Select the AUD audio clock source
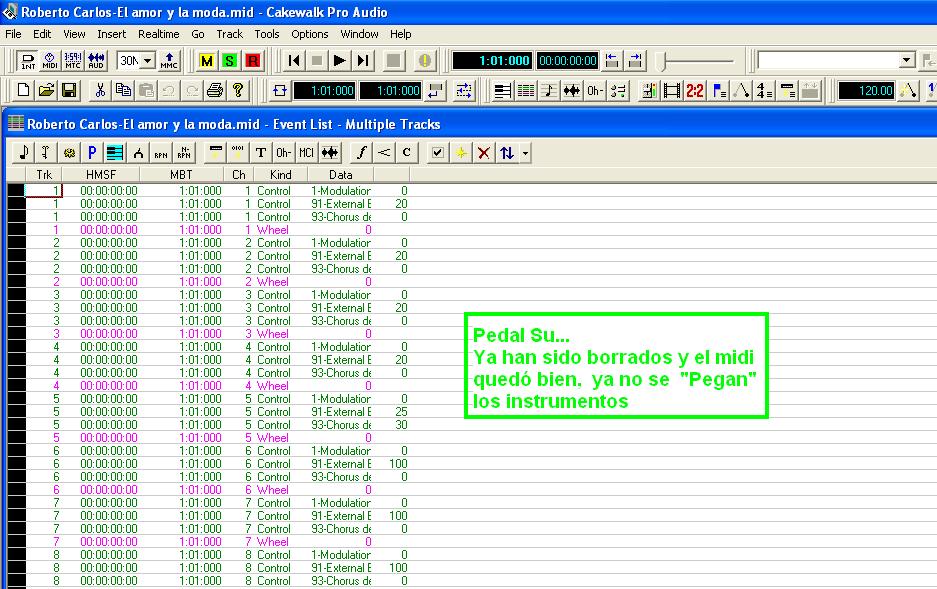This screenshot has width=937, height=589. tap(96, 60)
